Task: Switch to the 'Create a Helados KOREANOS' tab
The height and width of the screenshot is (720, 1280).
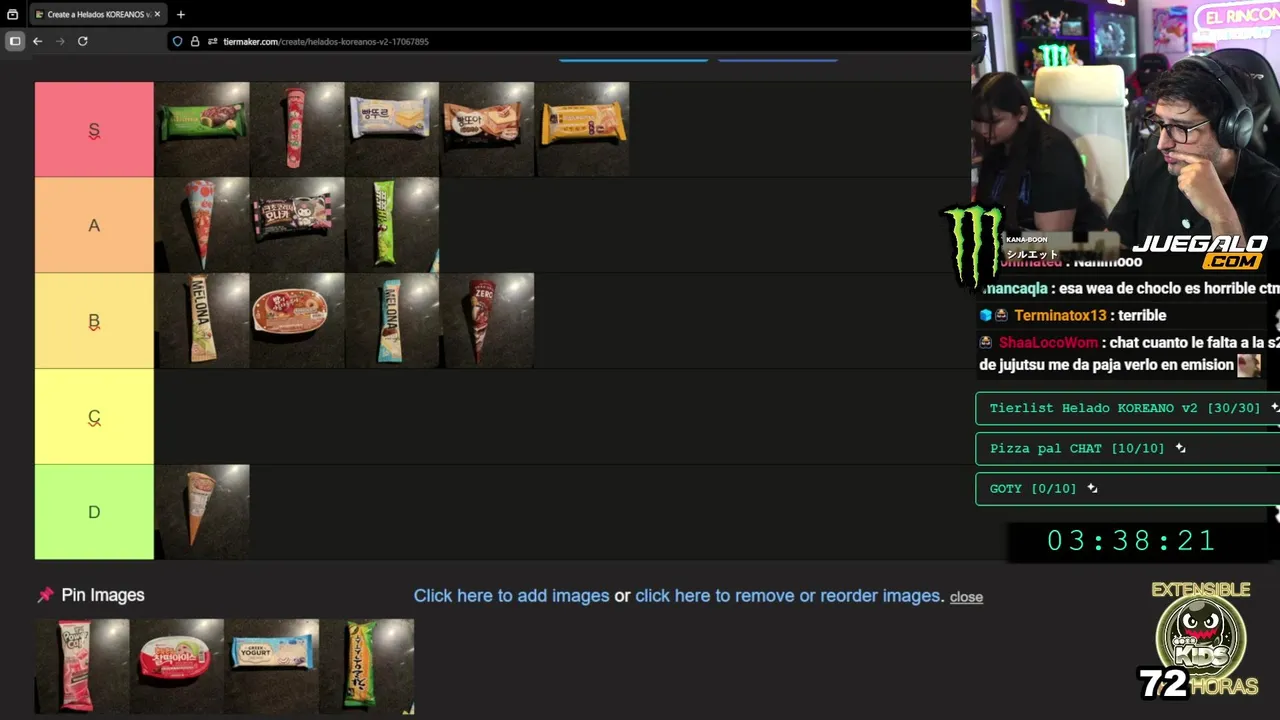Action: coord(97,14)
